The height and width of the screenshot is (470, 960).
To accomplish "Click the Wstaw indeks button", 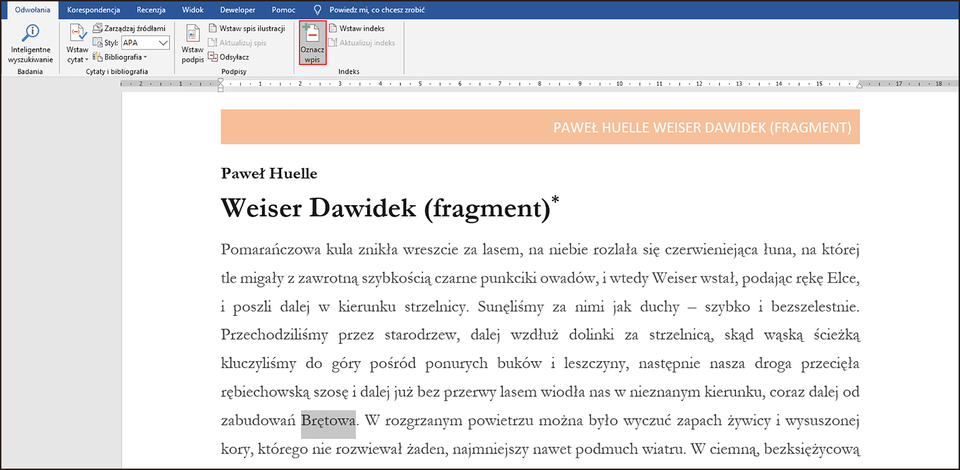I will 357,28.
